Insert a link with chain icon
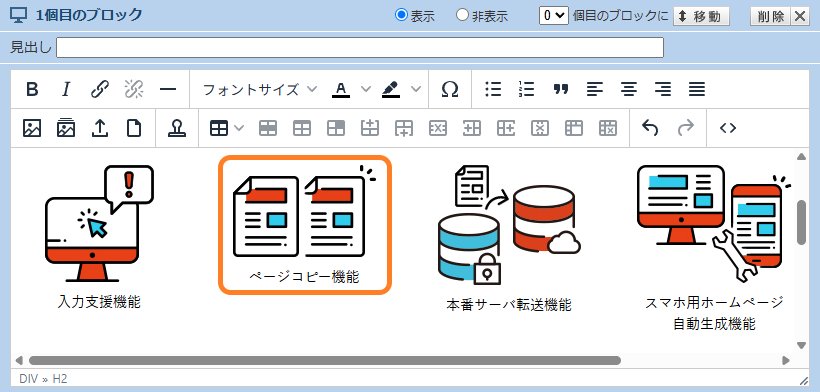Image resolution: width=820 pixels, height=392 pixels. 100,89
